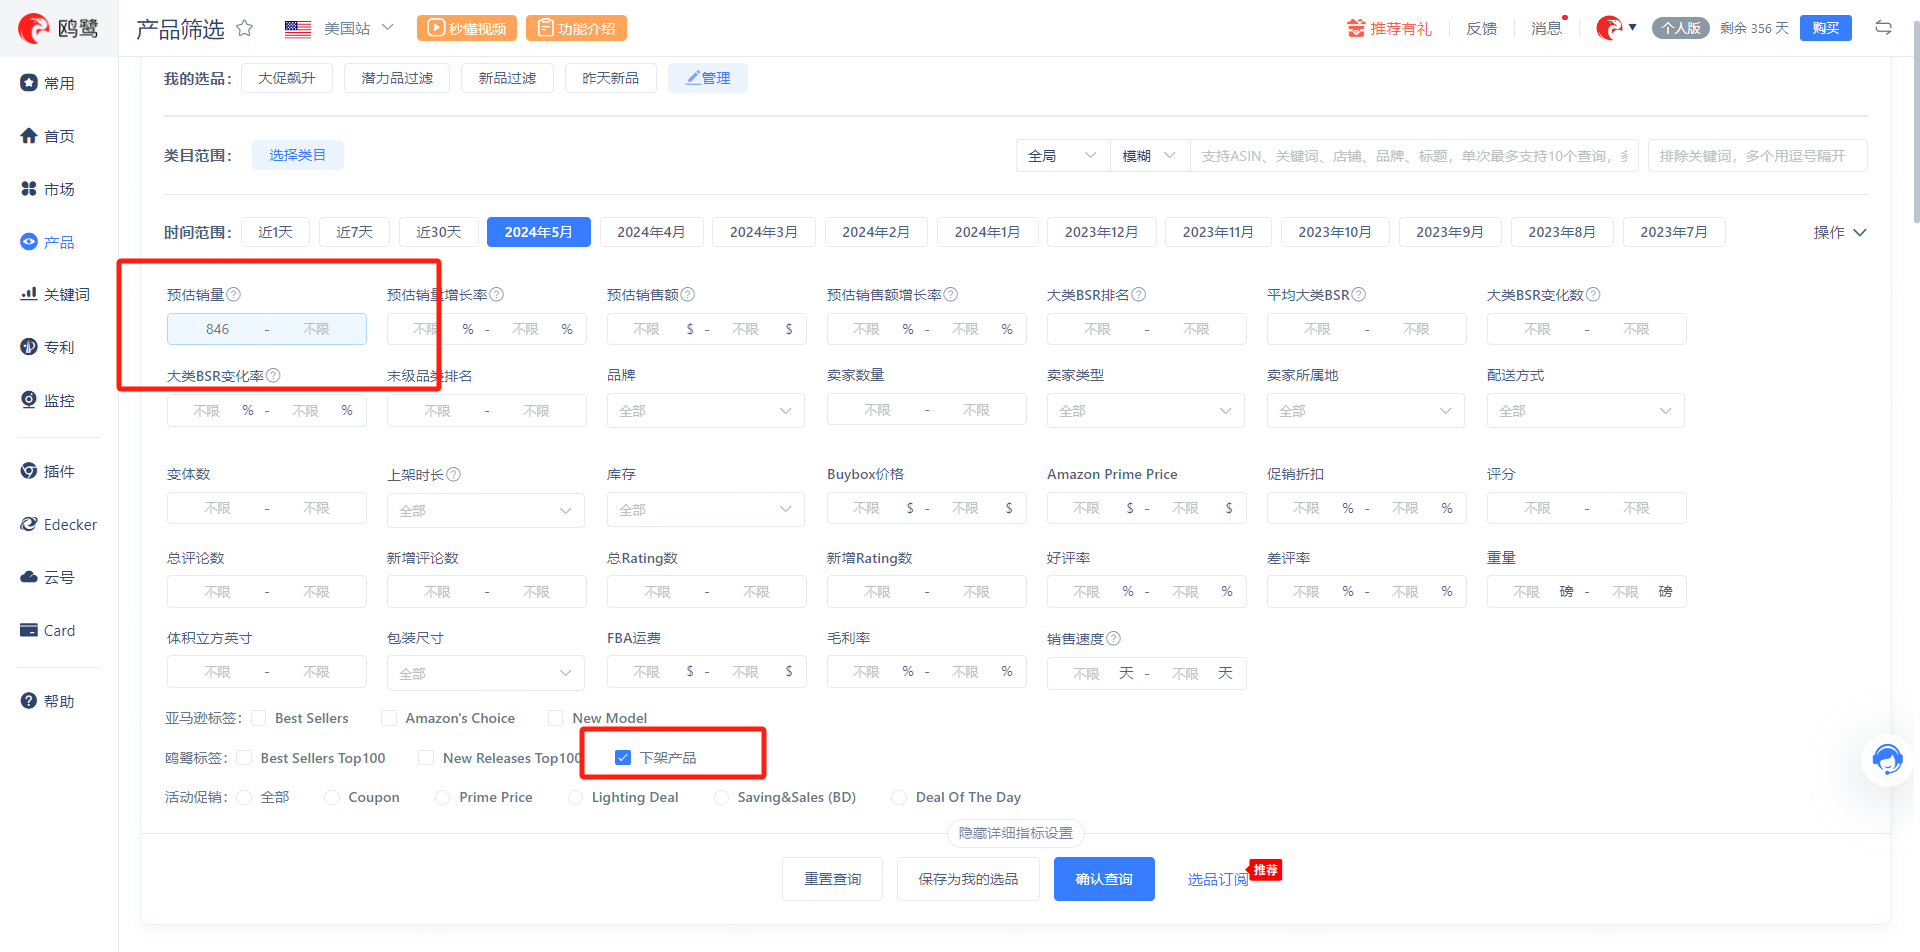1920x952 pixels.
Task: Check New Releases Top100 checkbox
Action: (x=427, y=758)
